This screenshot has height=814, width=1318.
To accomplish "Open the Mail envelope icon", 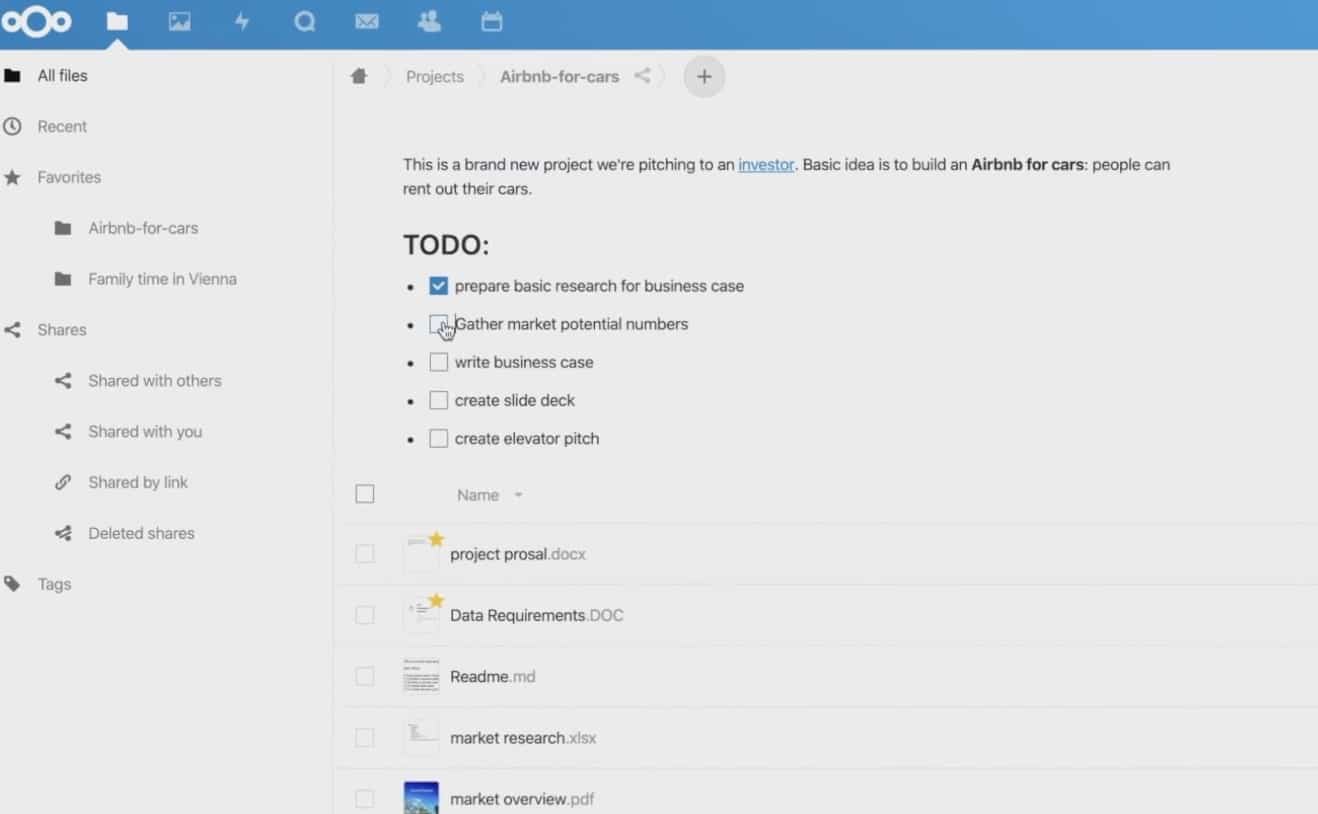I will [367, 21].
